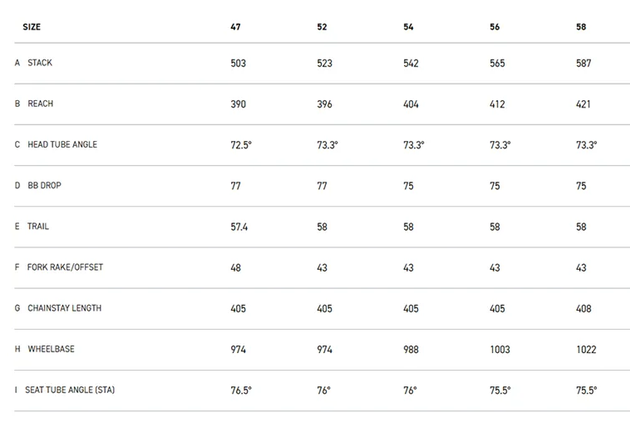Select the HEAD TUBE ANGLE row label
630x427 pixels.
[x=62, y=145]
